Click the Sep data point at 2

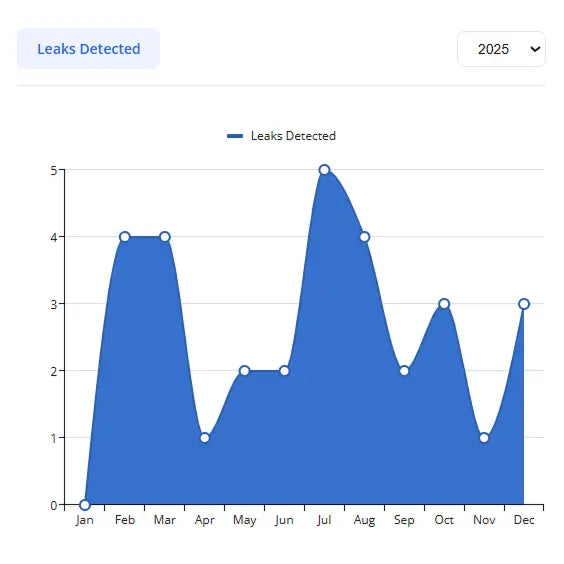pyautogui.click(x=404, y=371)
